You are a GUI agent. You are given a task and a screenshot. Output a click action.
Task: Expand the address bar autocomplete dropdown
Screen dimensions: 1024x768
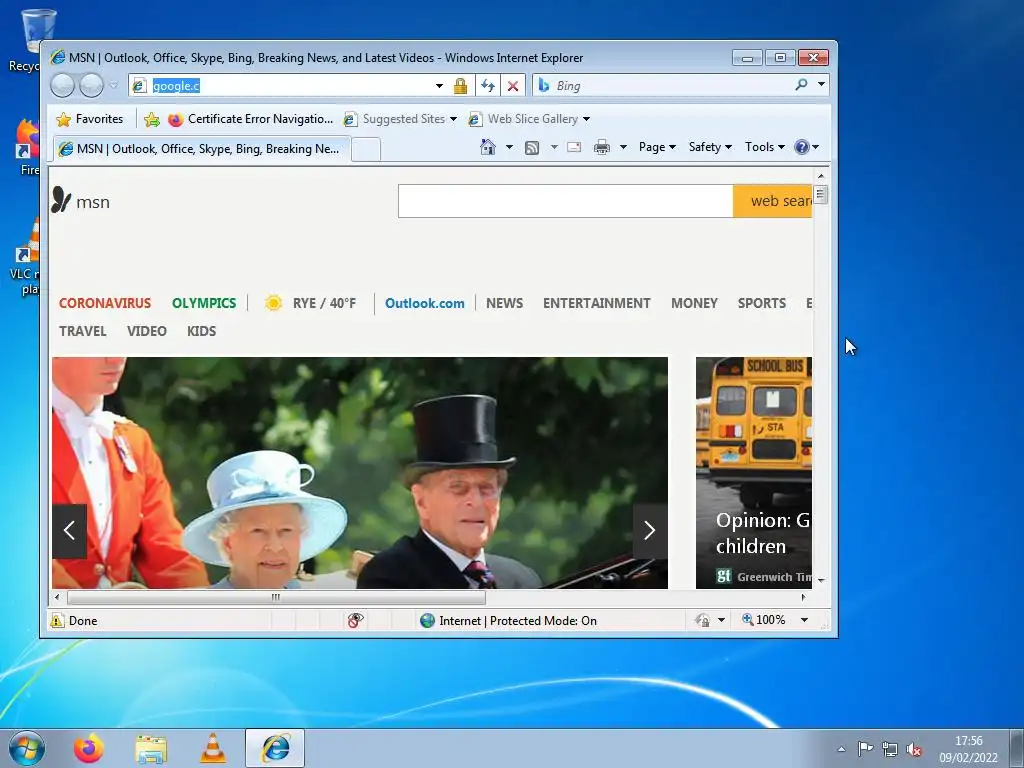click(440, 86)
